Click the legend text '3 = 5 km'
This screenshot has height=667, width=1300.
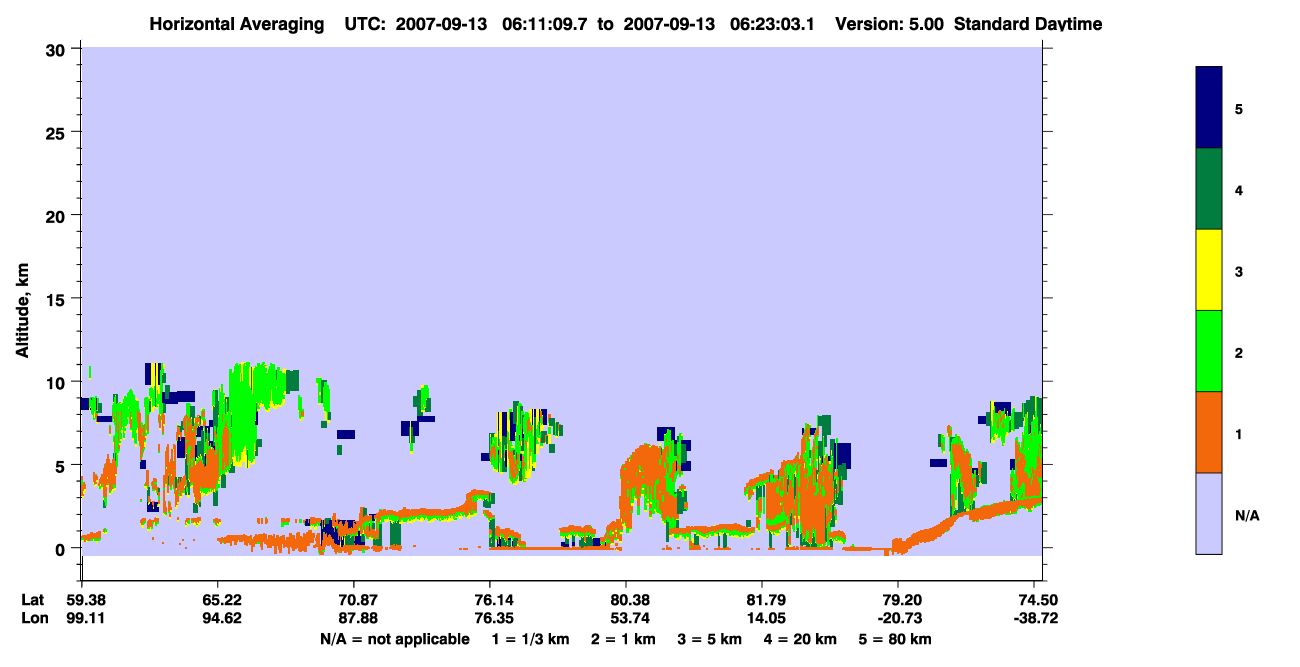(x=710, y=639)
